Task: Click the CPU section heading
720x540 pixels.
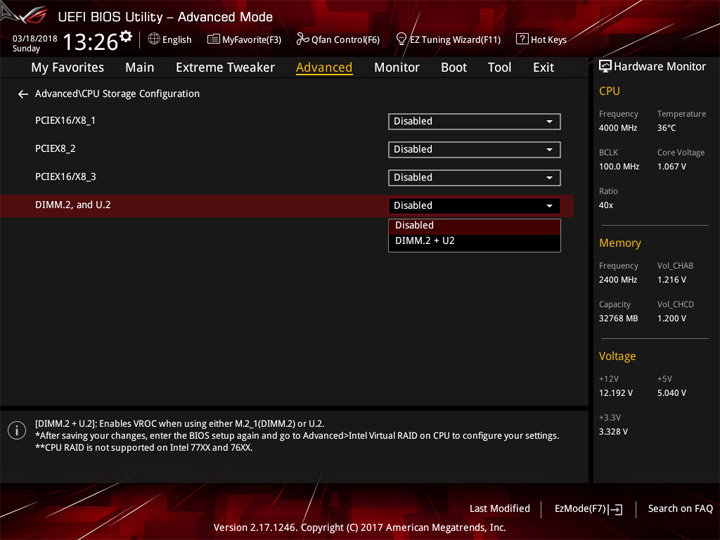Action: (x=609, y=91)
